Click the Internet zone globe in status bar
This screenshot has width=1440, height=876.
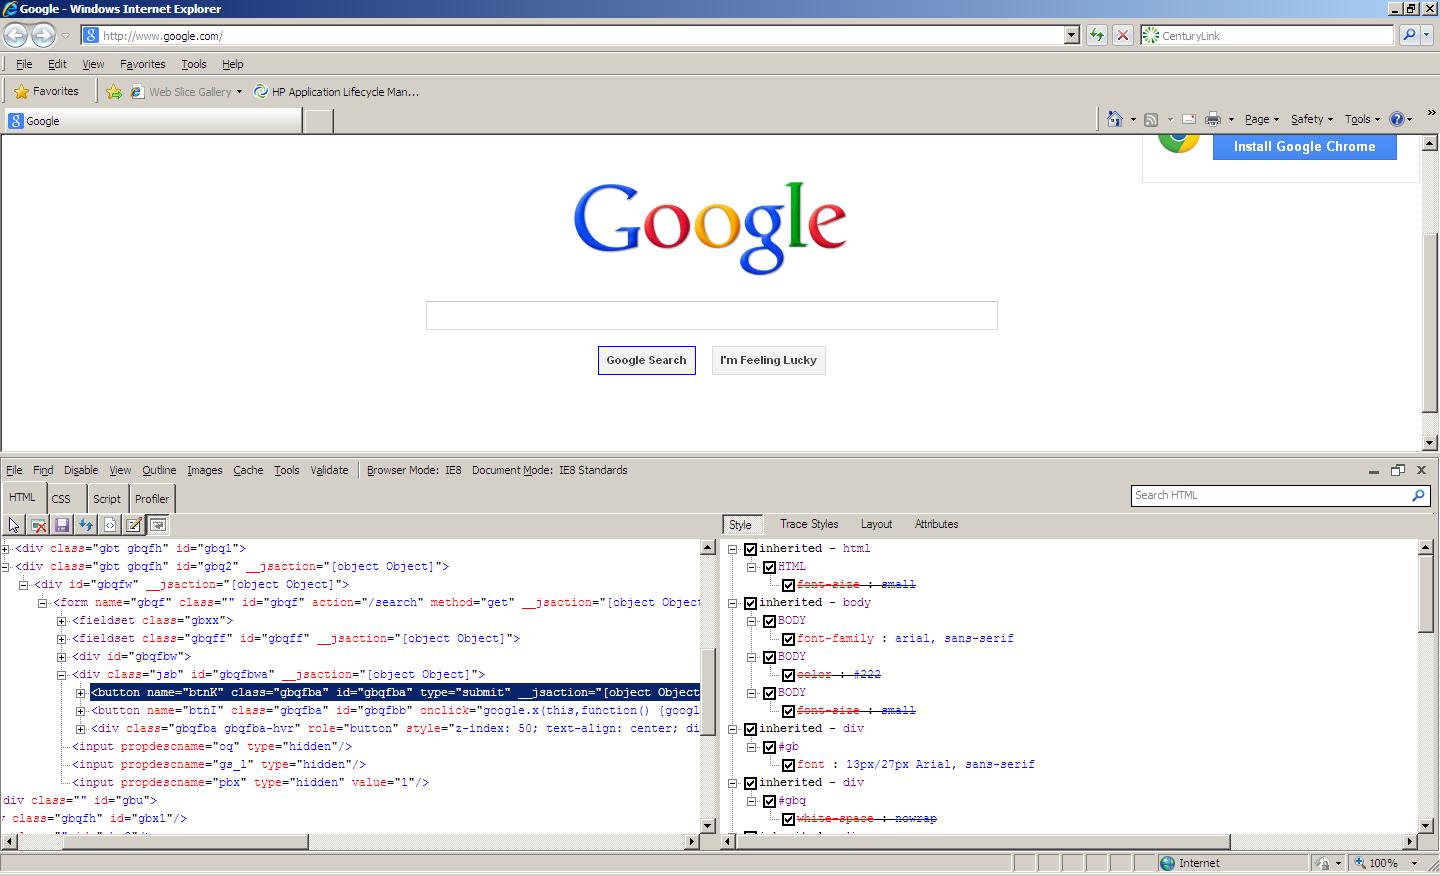point(1167,863)
